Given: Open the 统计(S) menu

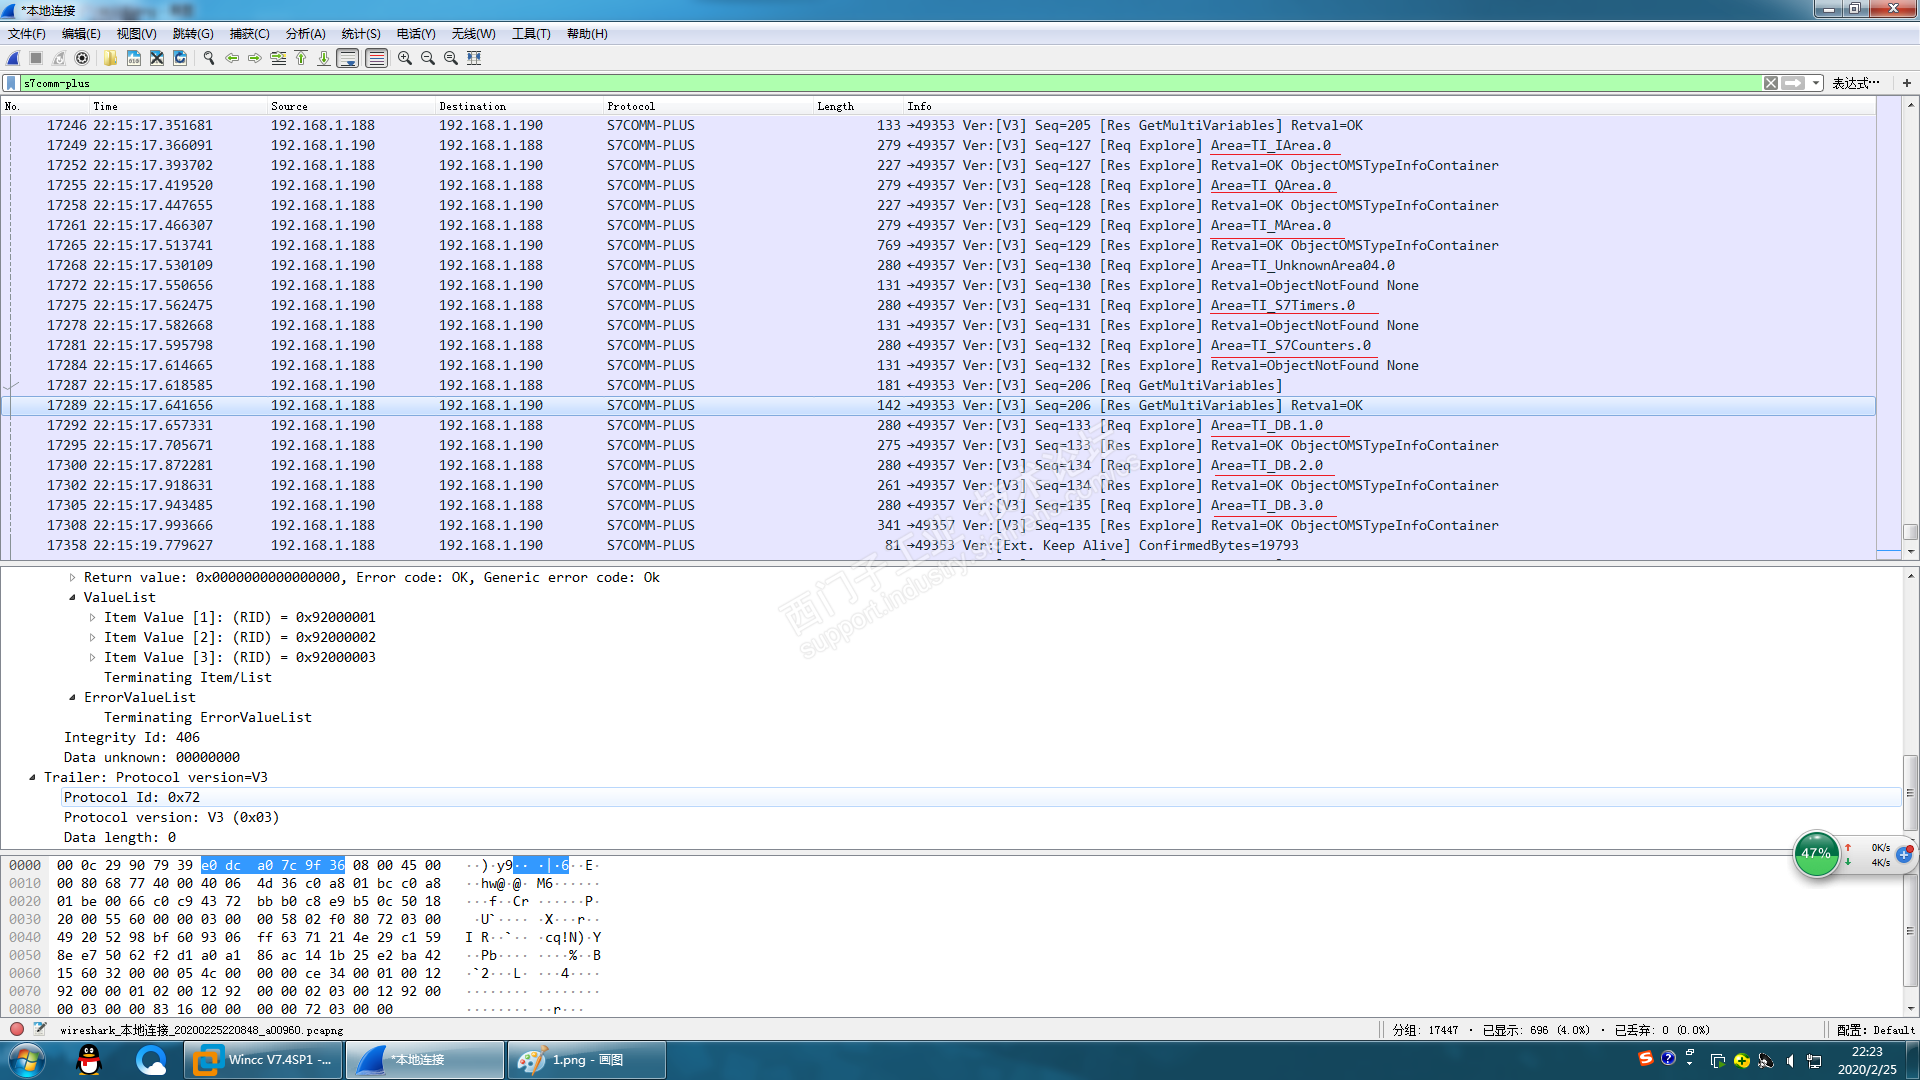Looking at the screenshot, I should click(360, 34).
